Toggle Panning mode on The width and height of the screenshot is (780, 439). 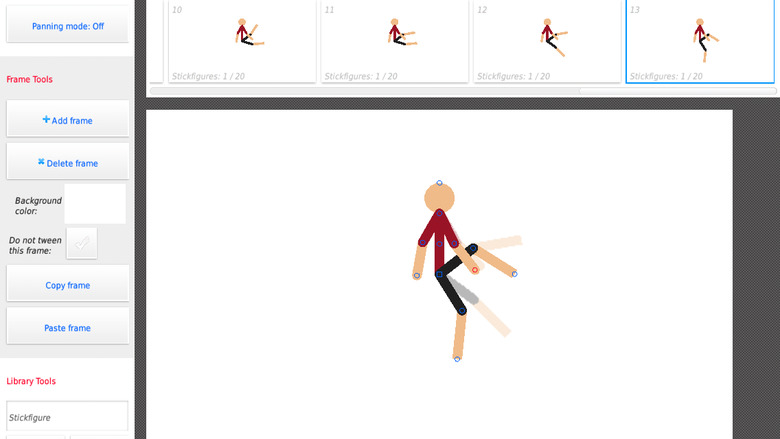(x=68, y=27)
